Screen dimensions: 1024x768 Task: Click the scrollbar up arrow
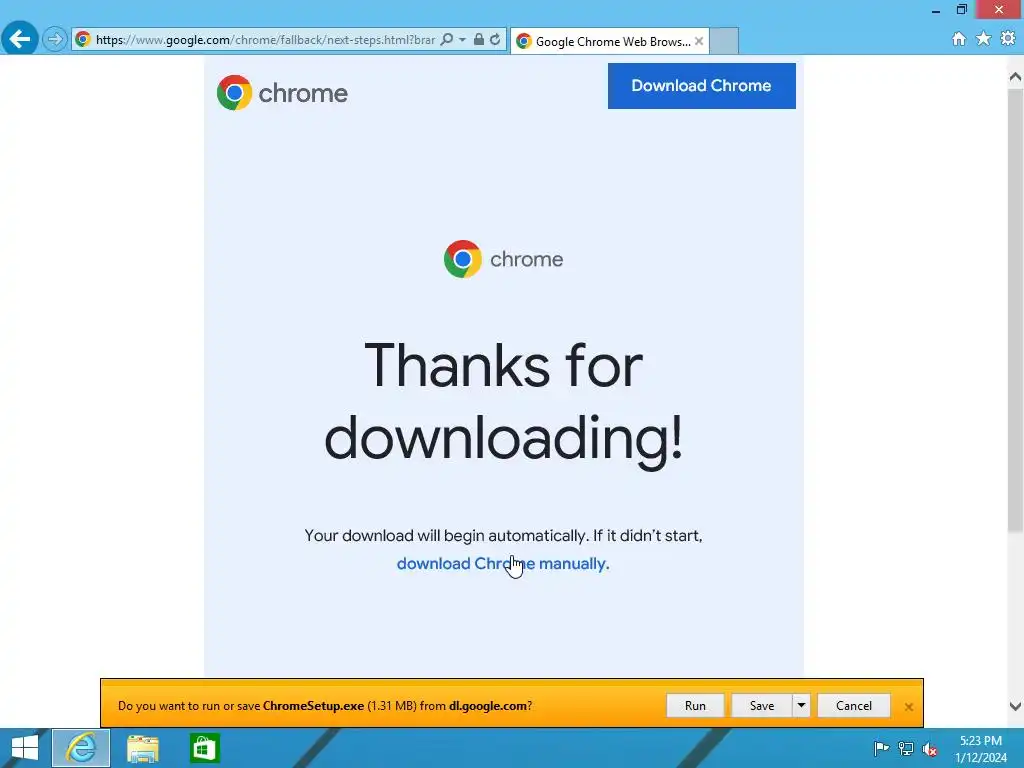pyautogui.click(x=1015, y=77)
